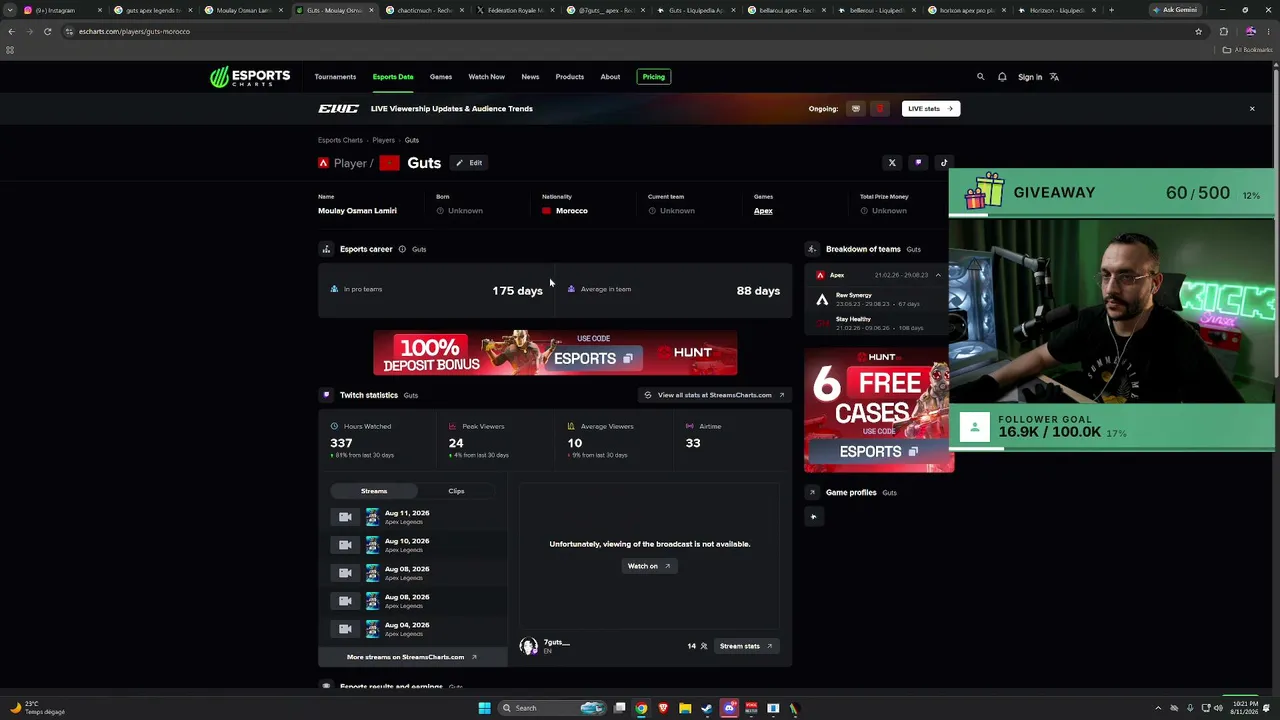Image resolution: width=1280 pixels, height=720 pixels.
Task: Switch to the Instagram browser tab
Action: tap(64, 10)
